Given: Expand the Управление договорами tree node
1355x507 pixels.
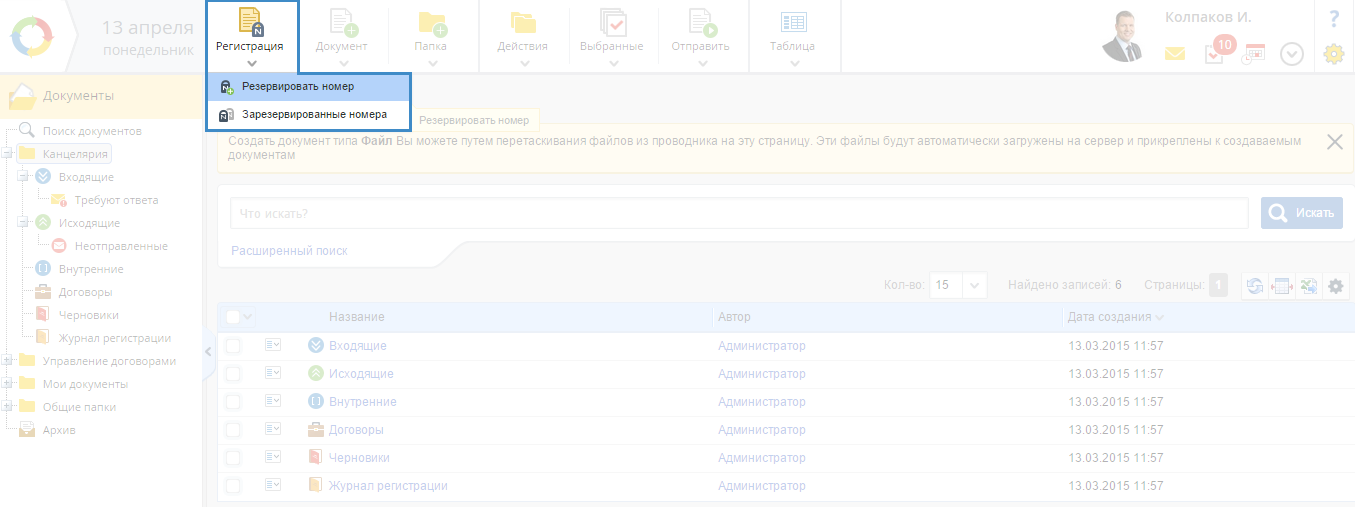Looking at the screenshot, I should coord(8,361).
